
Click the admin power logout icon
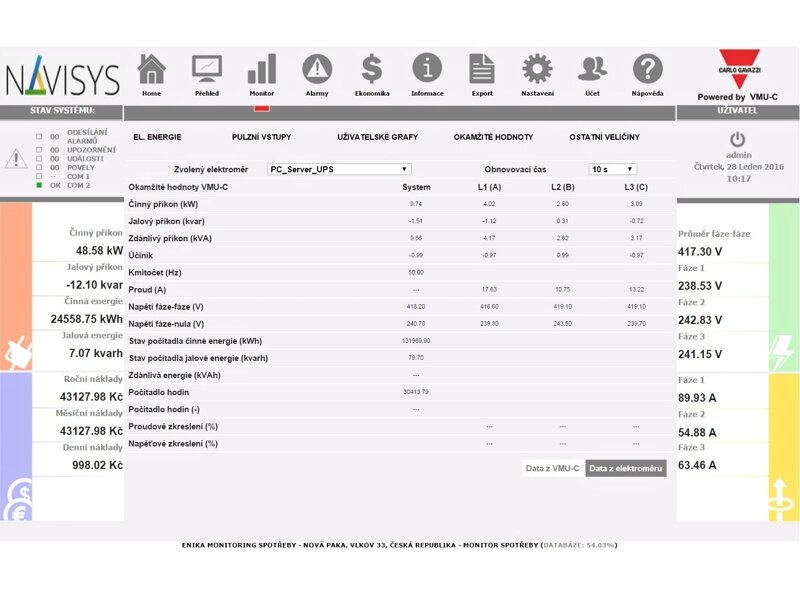(738, 139)
